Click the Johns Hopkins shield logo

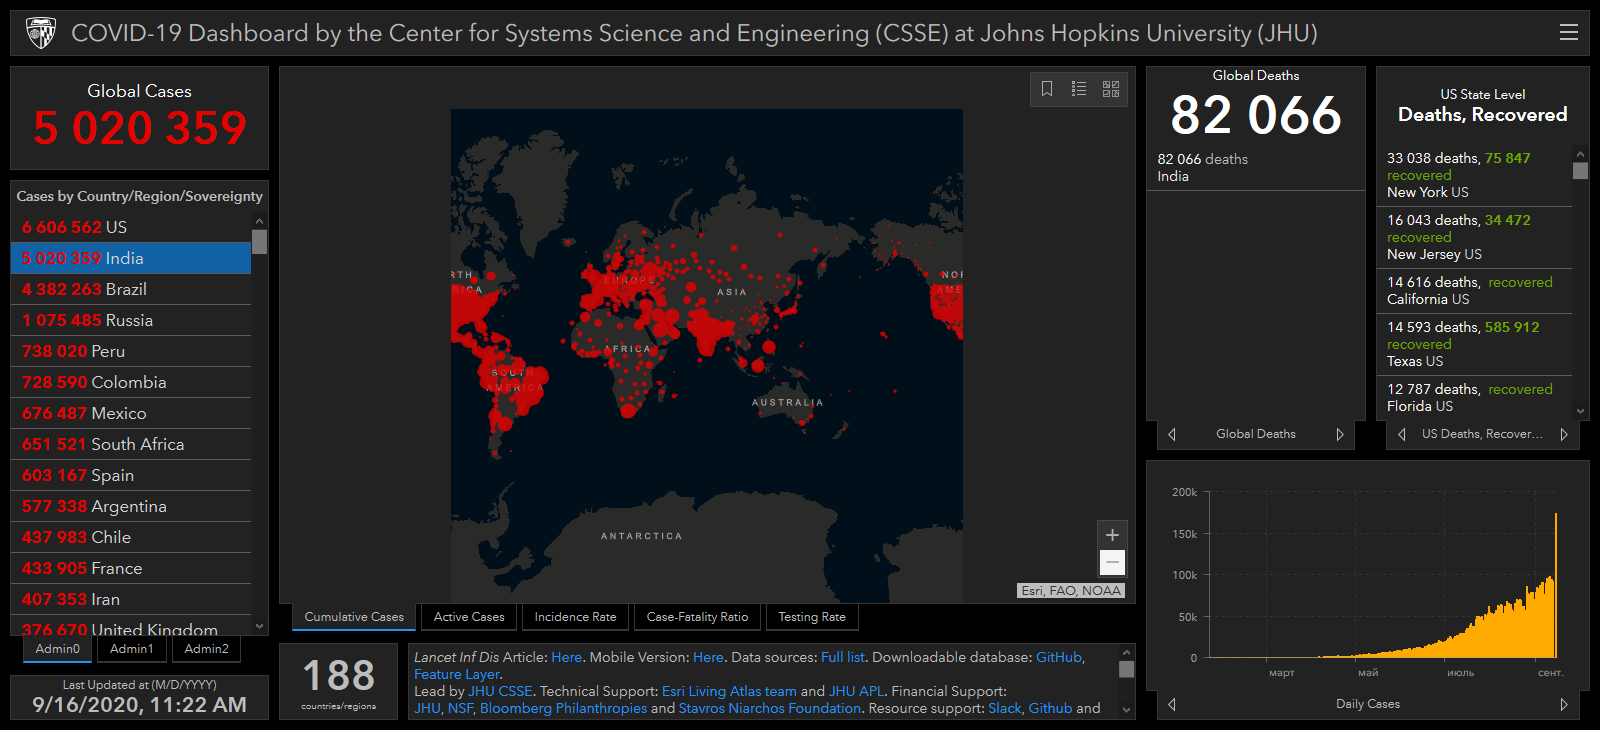tap(41, 33)
